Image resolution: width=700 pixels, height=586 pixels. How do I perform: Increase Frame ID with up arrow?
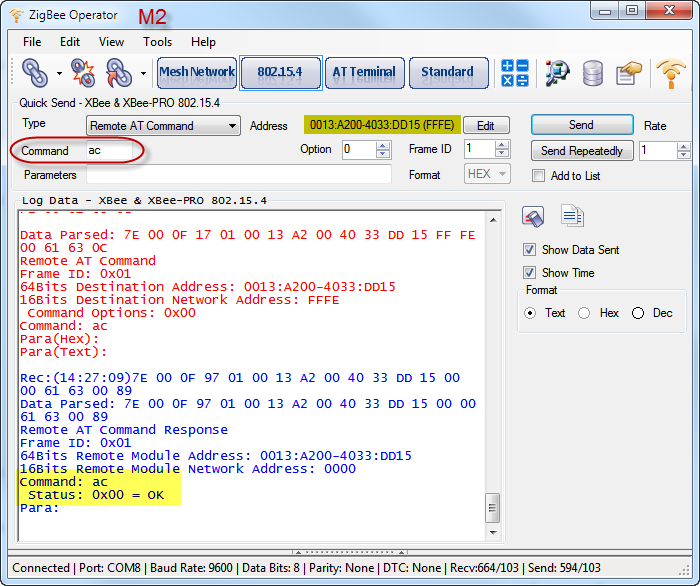502,145
